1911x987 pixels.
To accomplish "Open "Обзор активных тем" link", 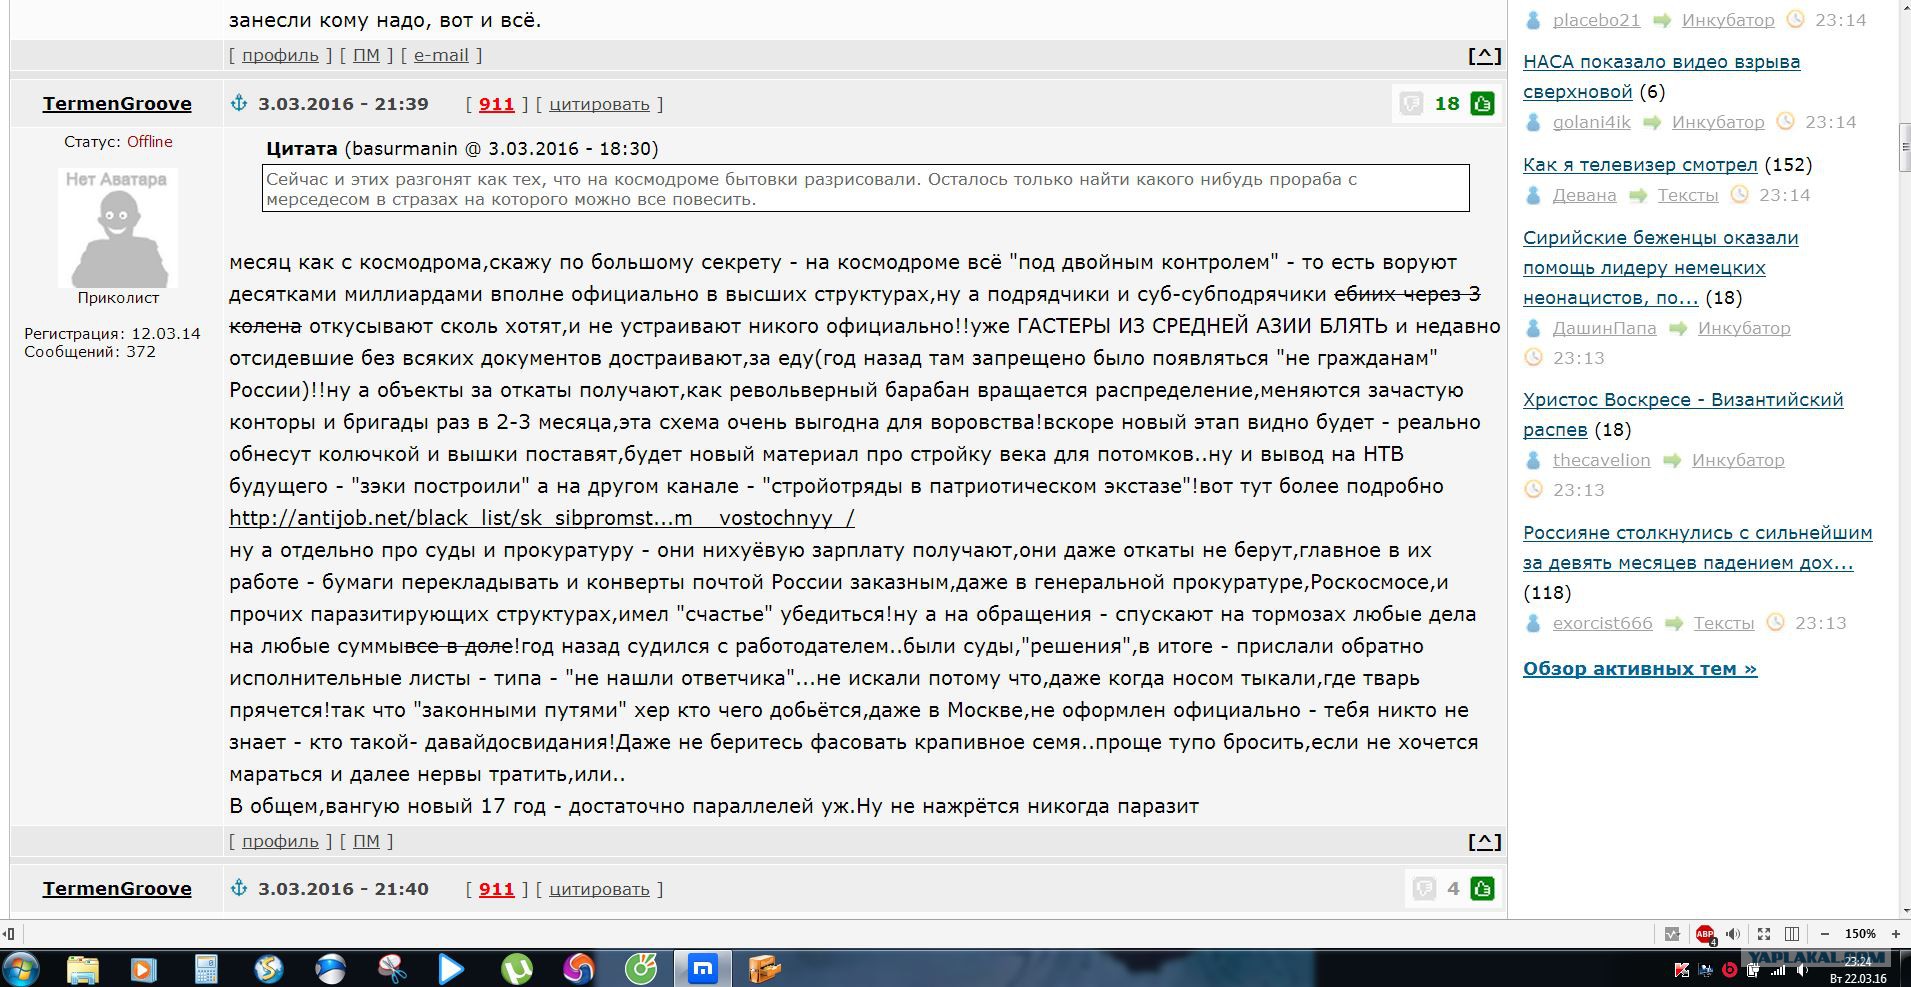I will [x=1639, y=669].
